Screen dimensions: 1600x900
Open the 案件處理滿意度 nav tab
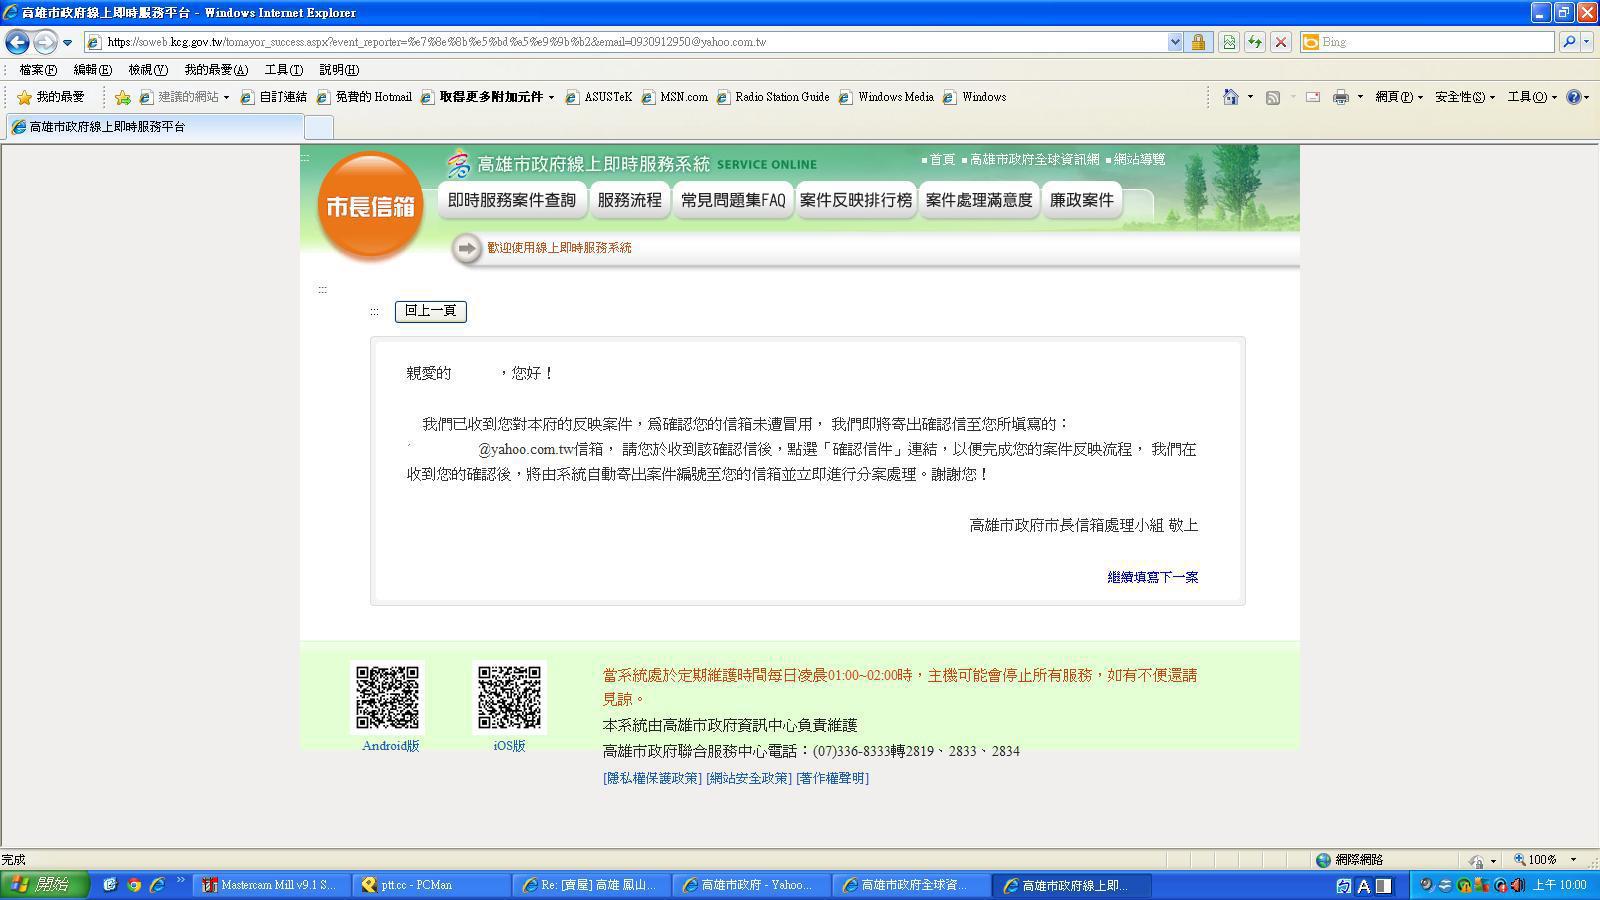pyautogui.click(x=979, y=200)
